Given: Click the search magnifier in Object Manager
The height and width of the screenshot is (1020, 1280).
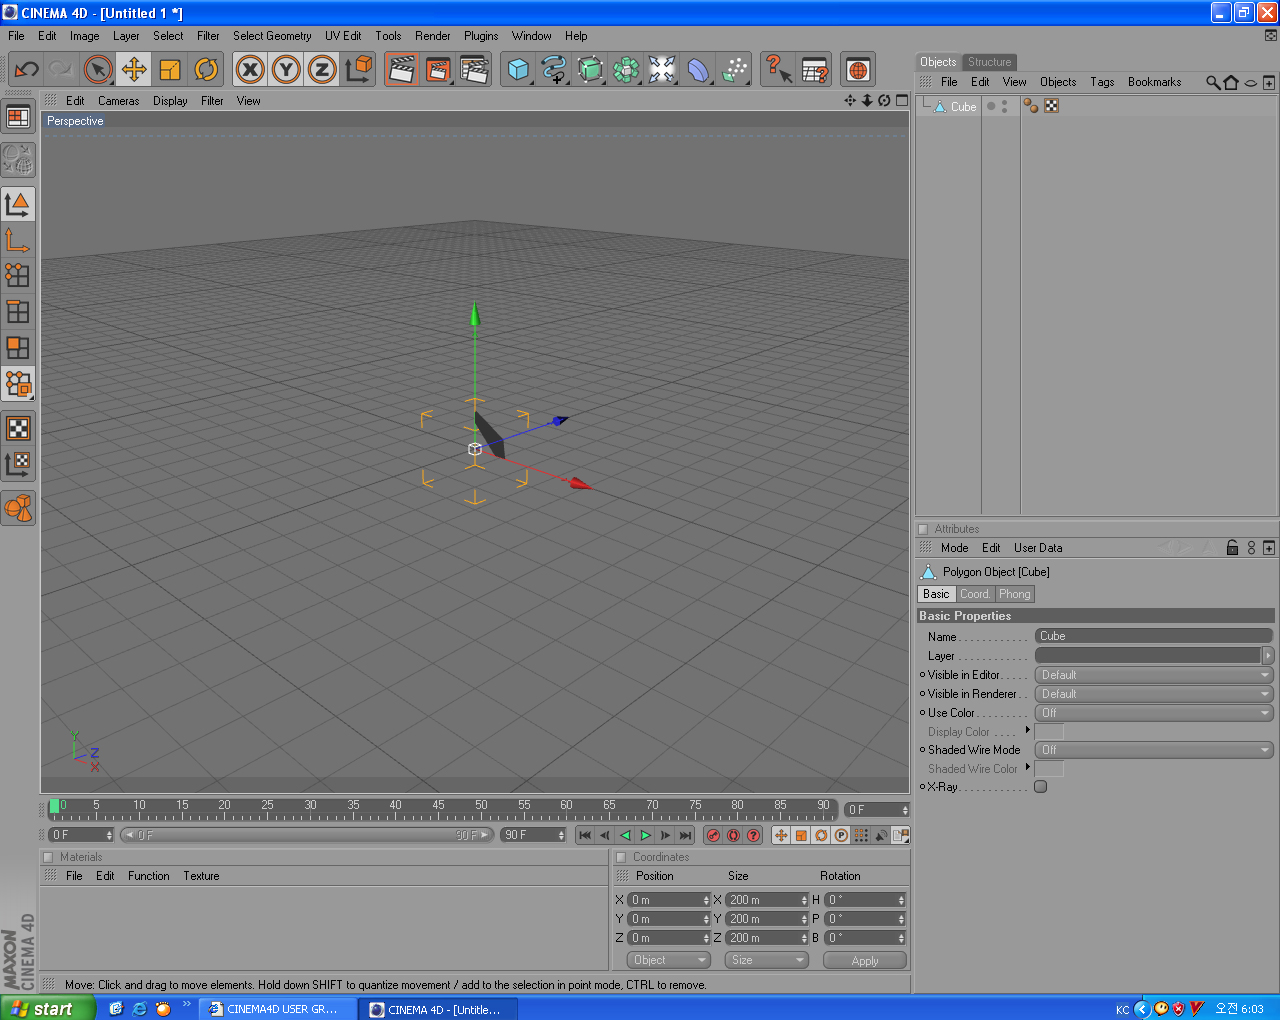Looking at the screenshot, I should click(x=1213, y=82).
